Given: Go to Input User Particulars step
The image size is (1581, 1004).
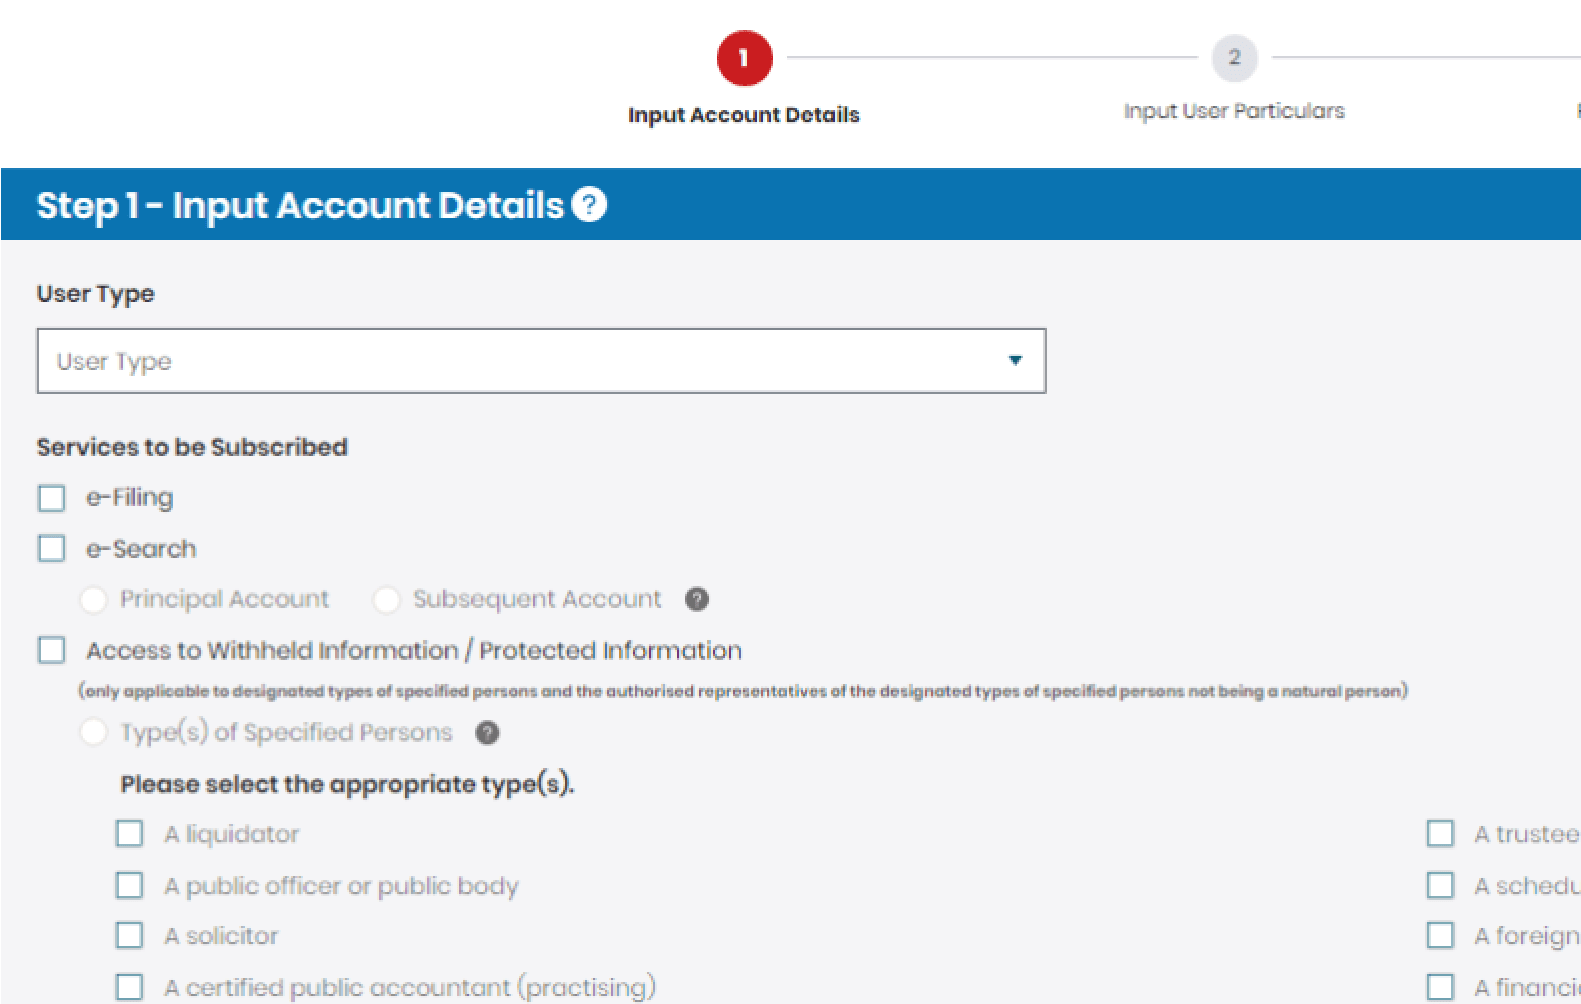Looking at the screenshot, I should (1234, 111).
